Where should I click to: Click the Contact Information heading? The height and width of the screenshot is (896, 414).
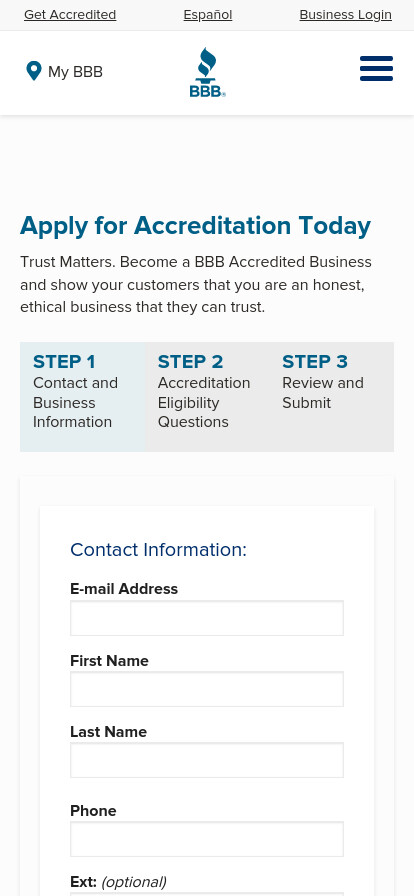coord(158,550)
